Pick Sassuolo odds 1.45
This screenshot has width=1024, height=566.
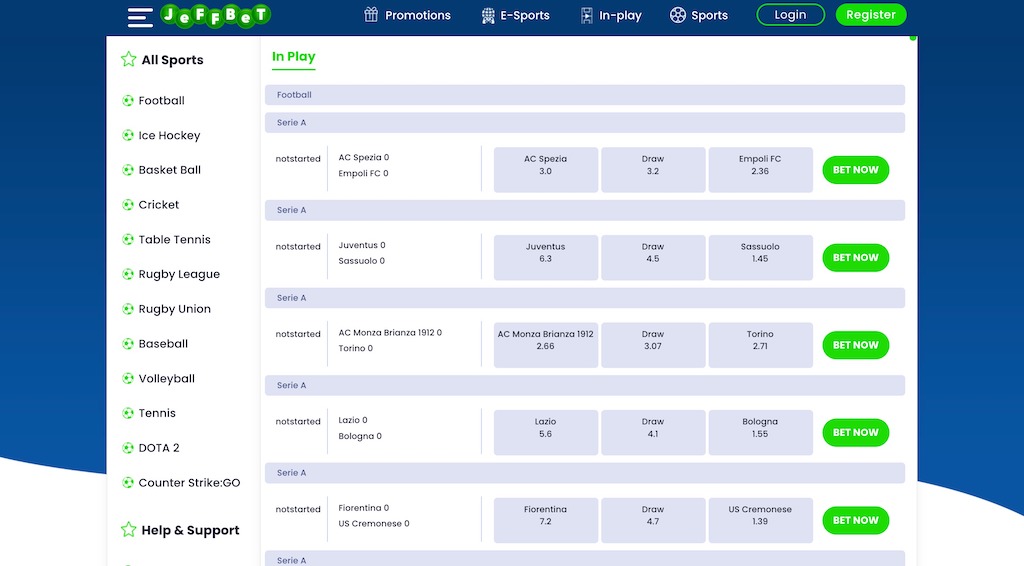click(x=760, y=257)
